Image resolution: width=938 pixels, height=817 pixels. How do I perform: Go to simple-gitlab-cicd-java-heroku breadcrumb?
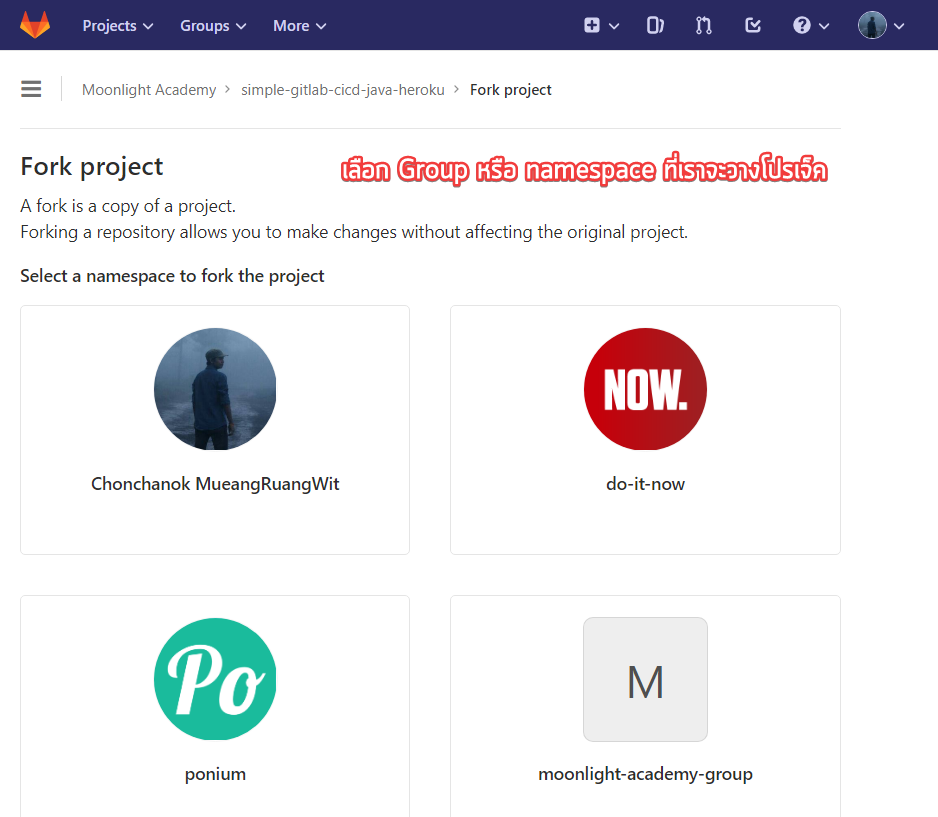(x=343, y=90)
